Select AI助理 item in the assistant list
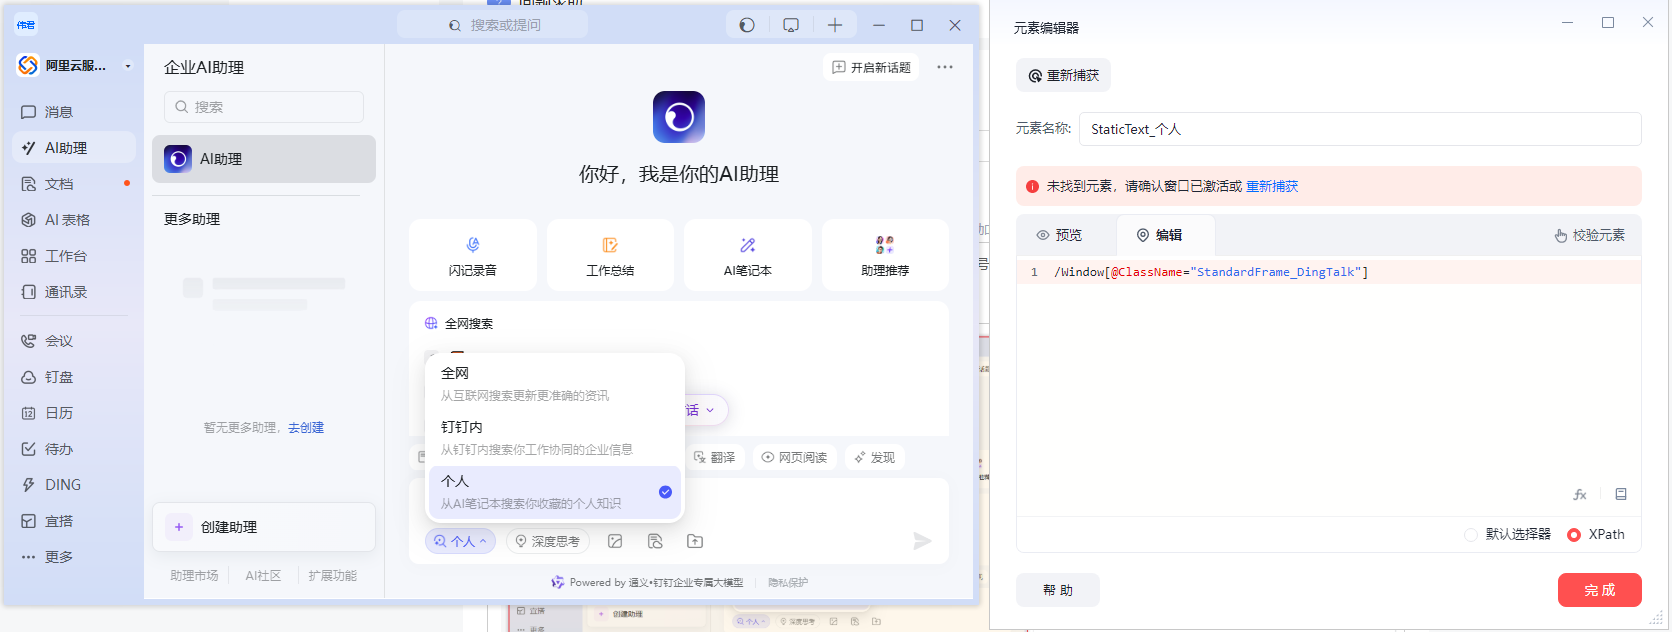Viewport: 1672px width, 632px height. click(x=264, y=159)
